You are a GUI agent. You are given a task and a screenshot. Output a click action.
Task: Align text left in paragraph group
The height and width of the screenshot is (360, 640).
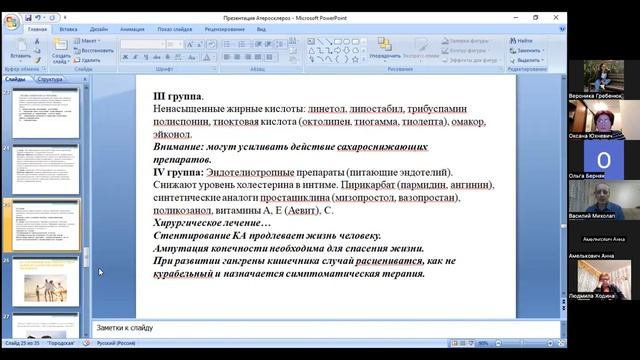(x=227, y=57)
